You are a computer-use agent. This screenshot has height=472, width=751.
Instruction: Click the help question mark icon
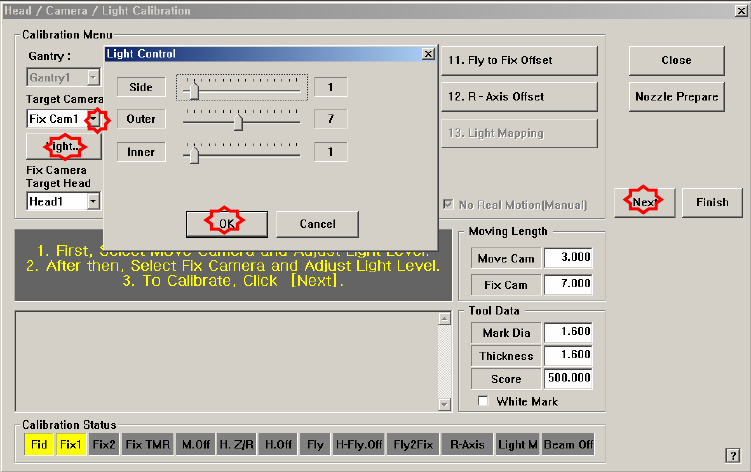coord(733,455)
